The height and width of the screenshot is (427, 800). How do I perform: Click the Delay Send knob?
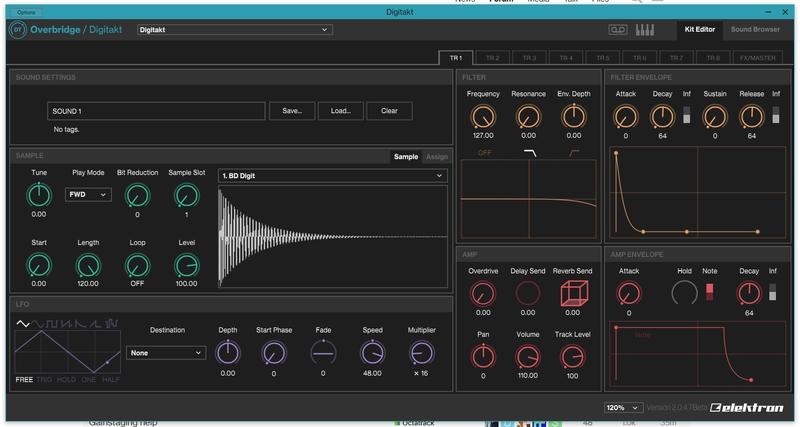pyautogui.click(x=528, y=294)
